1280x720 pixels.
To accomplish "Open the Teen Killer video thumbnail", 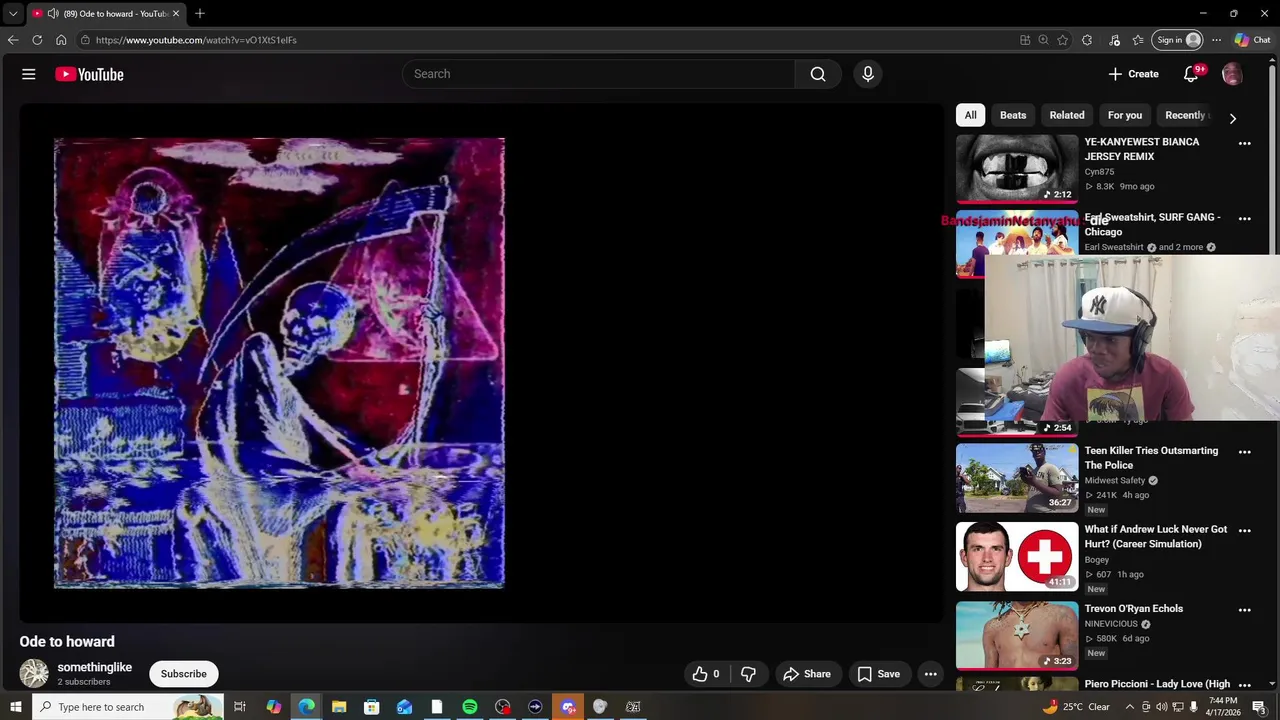I will [x=1017, y=477].
